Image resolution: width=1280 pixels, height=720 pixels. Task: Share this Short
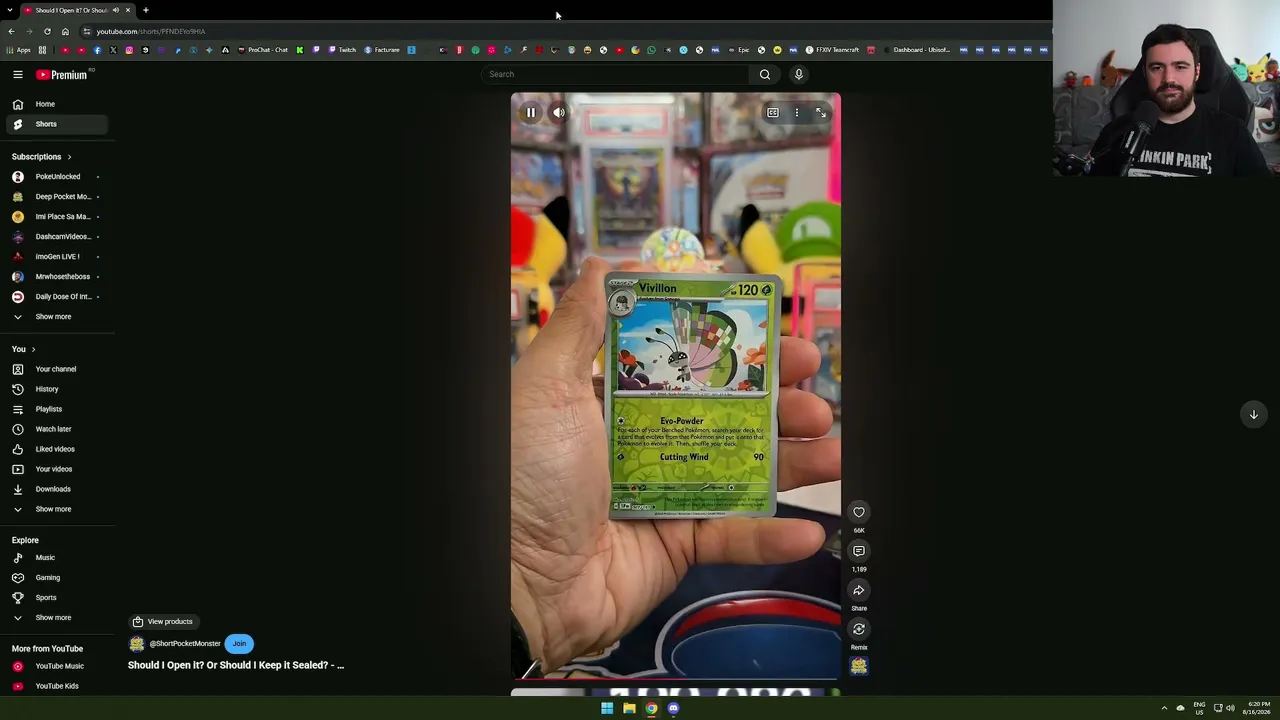coord(859,590)
